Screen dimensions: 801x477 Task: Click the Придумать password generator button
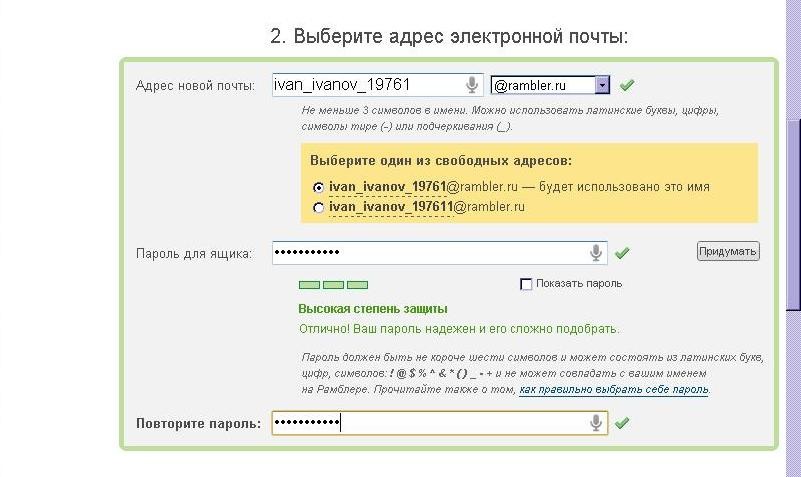[728, 251]
